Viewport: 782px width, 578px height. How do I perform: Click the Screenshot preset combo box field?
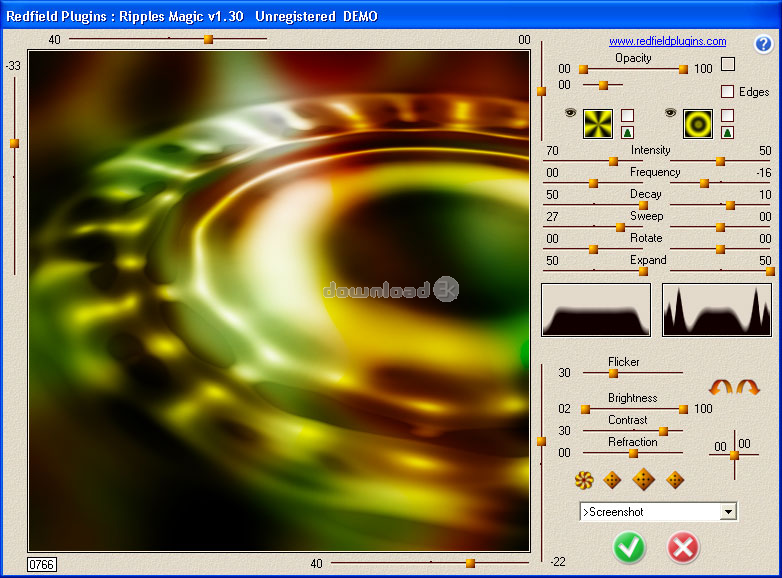tap(650, 512)
